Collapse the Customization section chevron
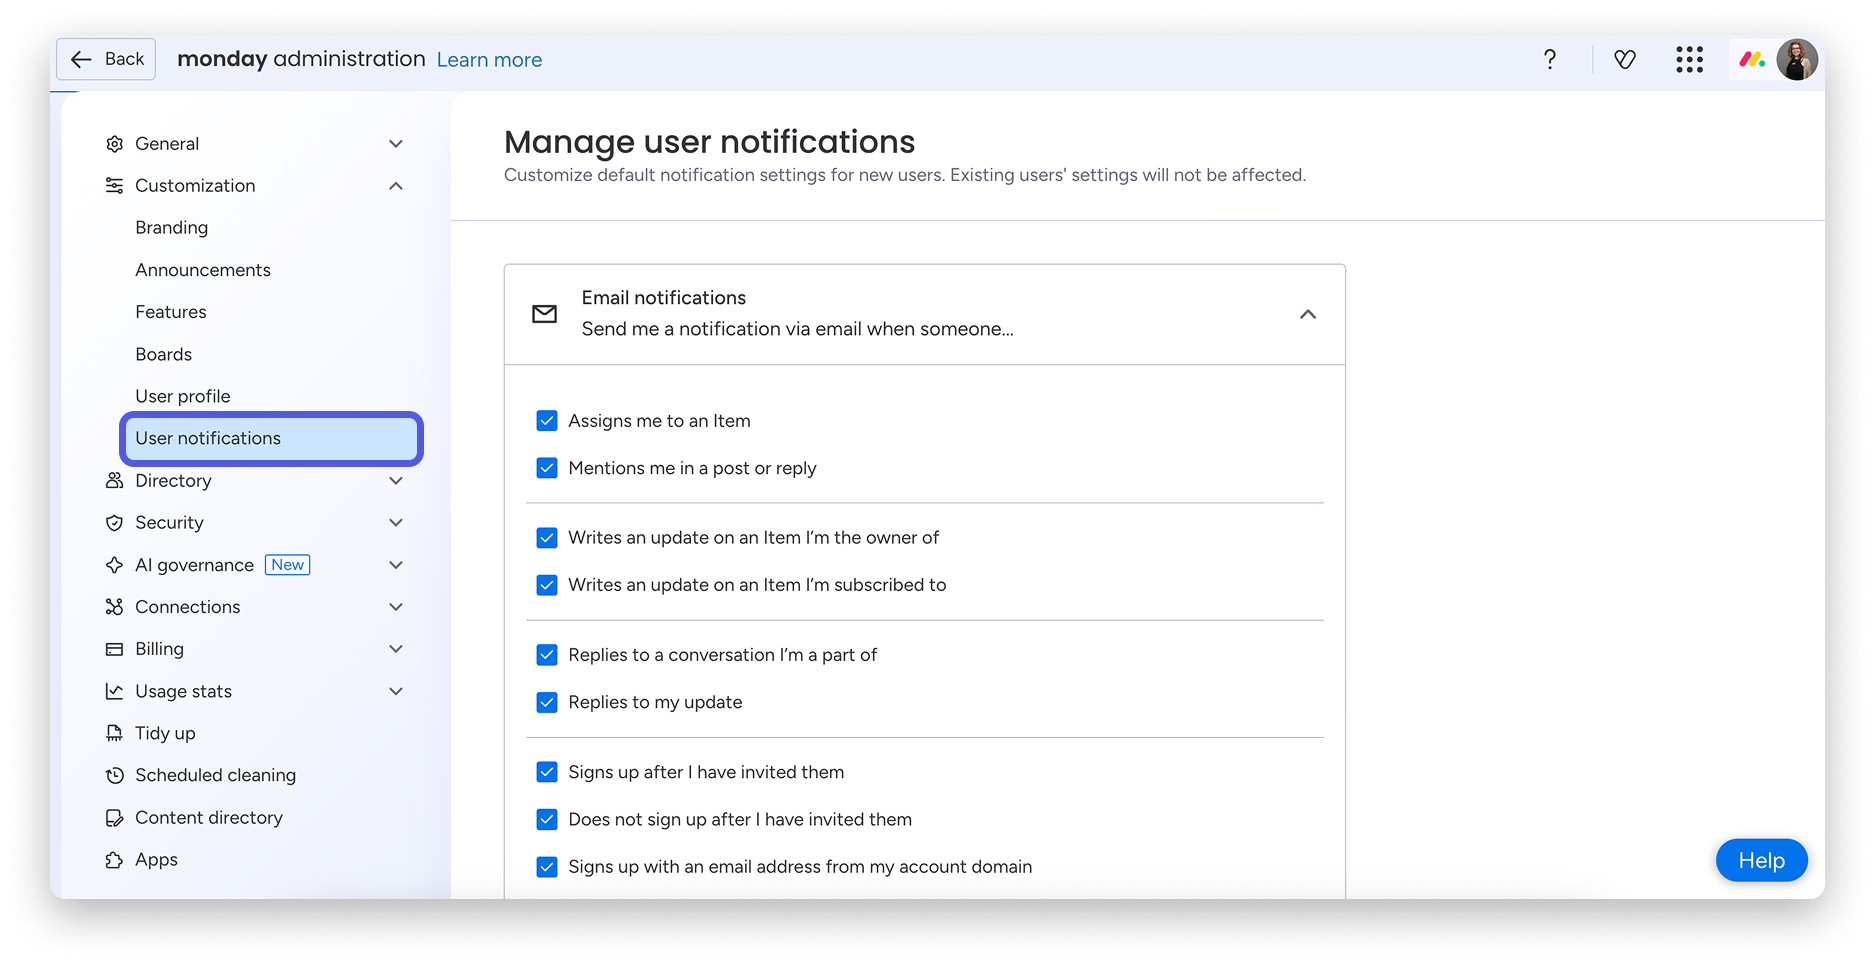 pos(396,186)
